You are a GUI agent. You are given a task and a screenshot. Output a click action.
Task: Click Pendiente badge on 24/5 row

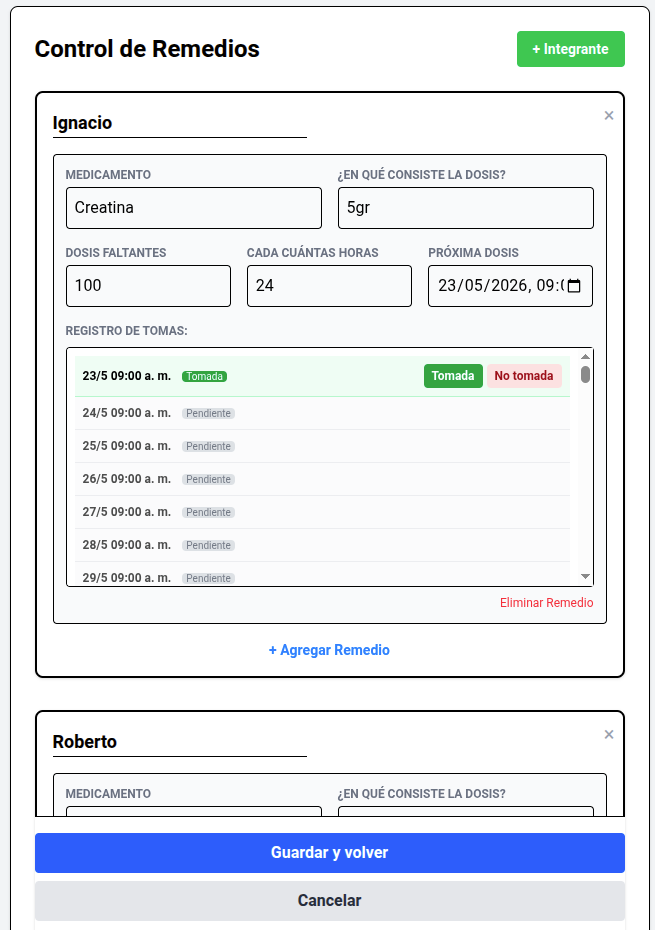[208, 413]
